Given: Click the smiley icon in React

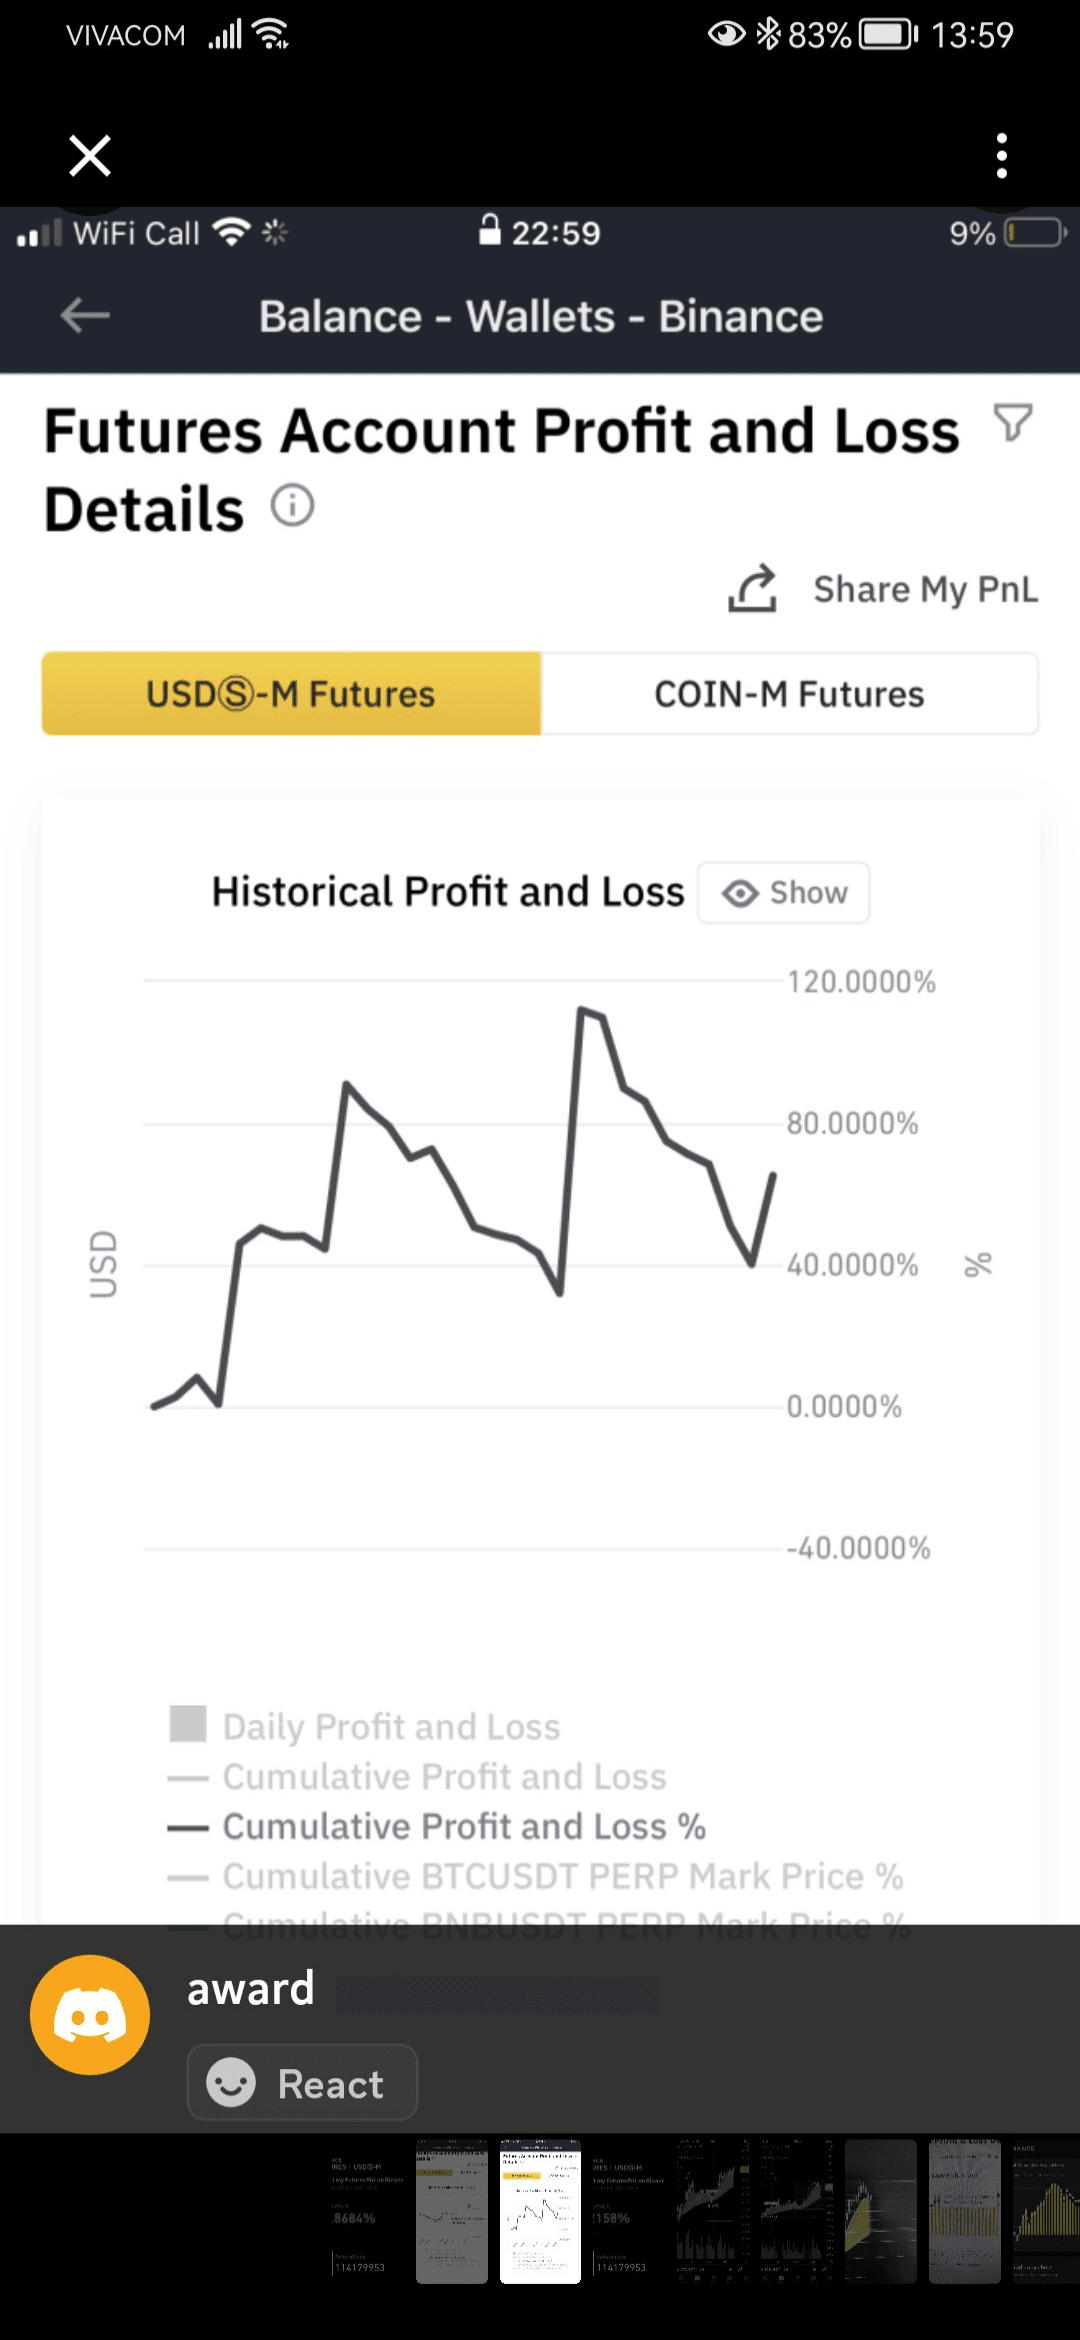Looking at the screenshot, I should [231, 2083].
